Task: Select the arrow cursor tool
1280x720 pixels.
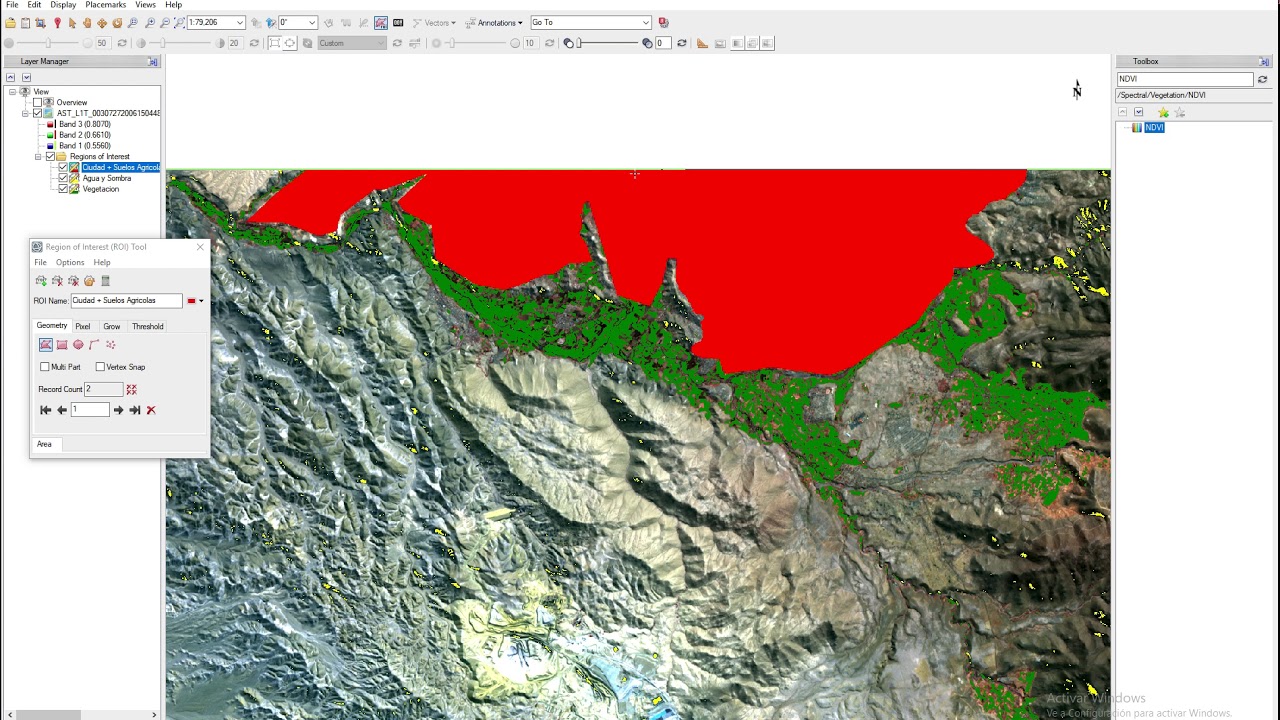Action: 72,23
